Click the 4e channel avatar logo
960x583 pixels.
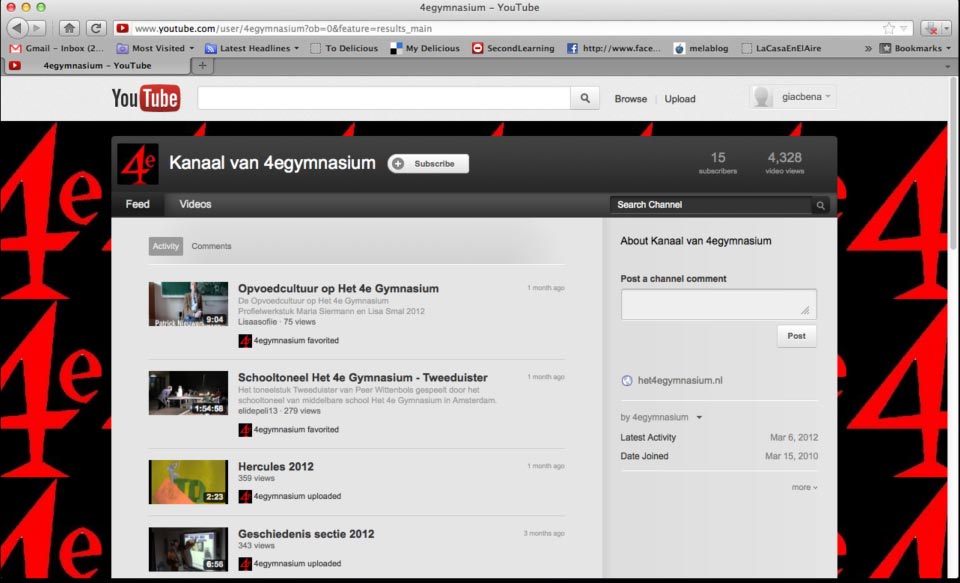tap(138, 164)
